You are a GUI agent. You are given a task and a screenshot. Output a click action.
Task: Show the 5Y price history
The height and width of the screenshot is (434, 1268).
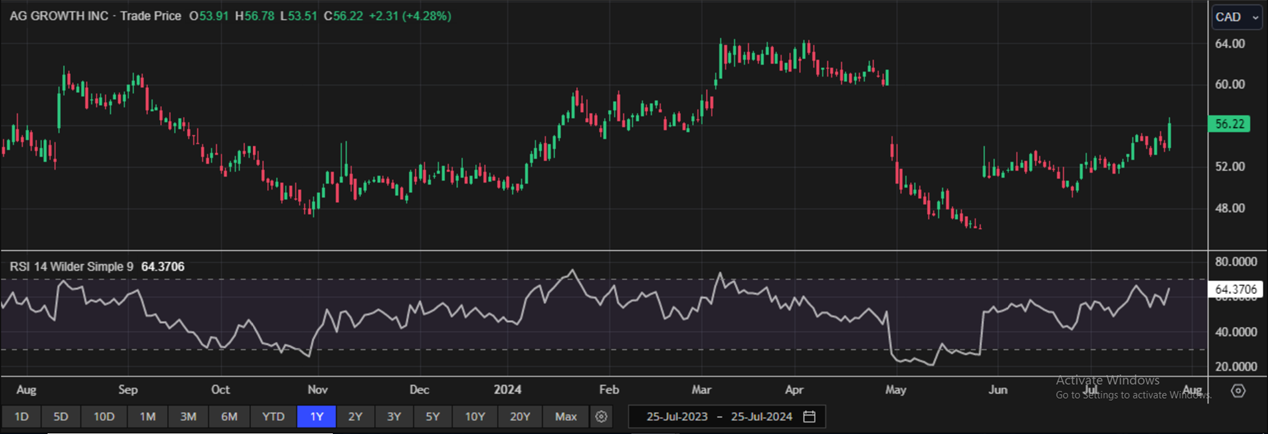pyautogui.click(x=432, y=416)
